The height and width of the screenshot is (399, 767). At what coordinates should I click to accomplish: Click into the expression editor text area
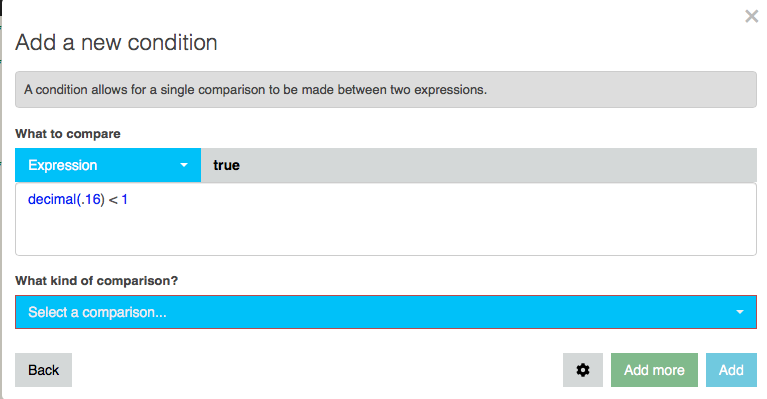click(x=385, y=219)
